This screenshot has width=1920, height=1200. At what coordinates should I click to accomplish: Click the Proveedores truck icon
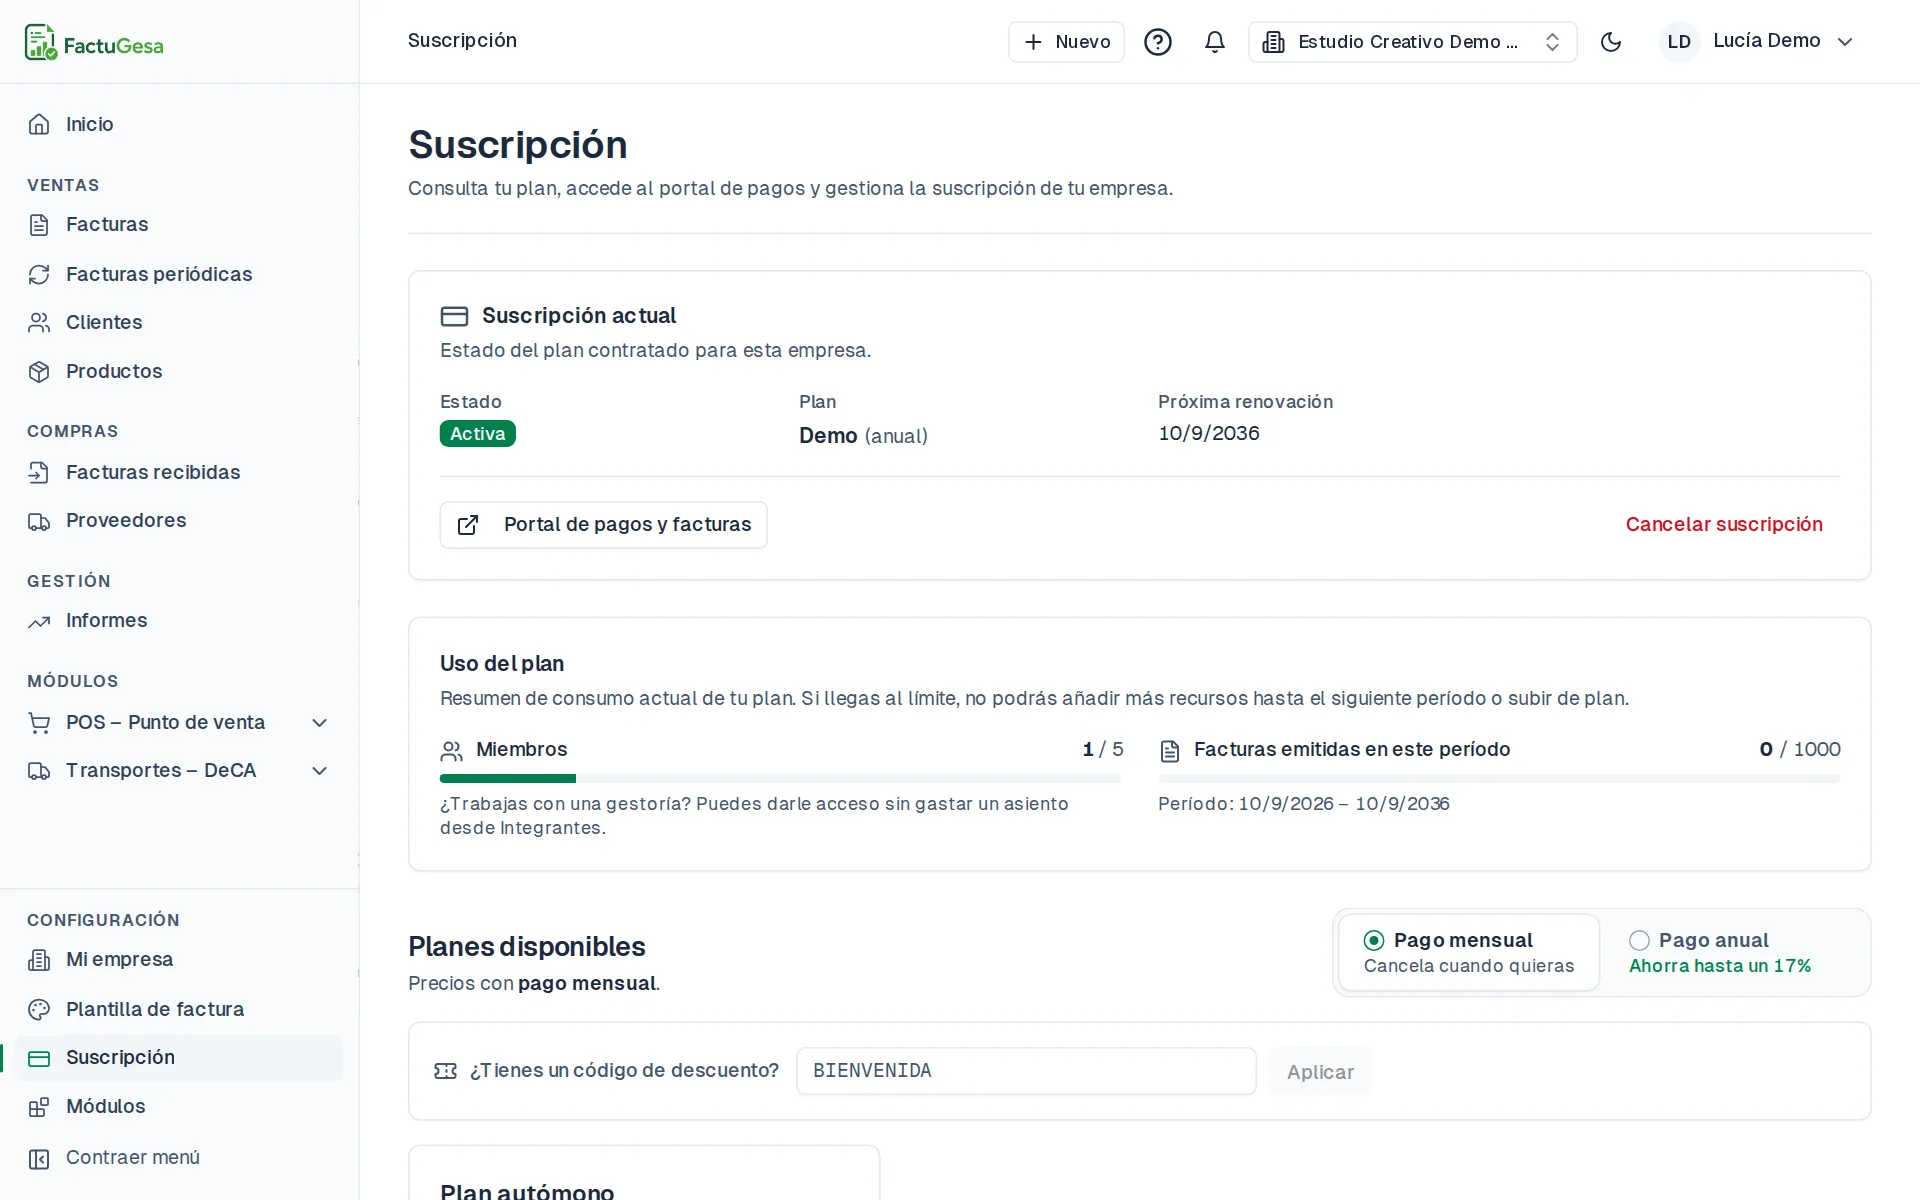coord(39,521)
